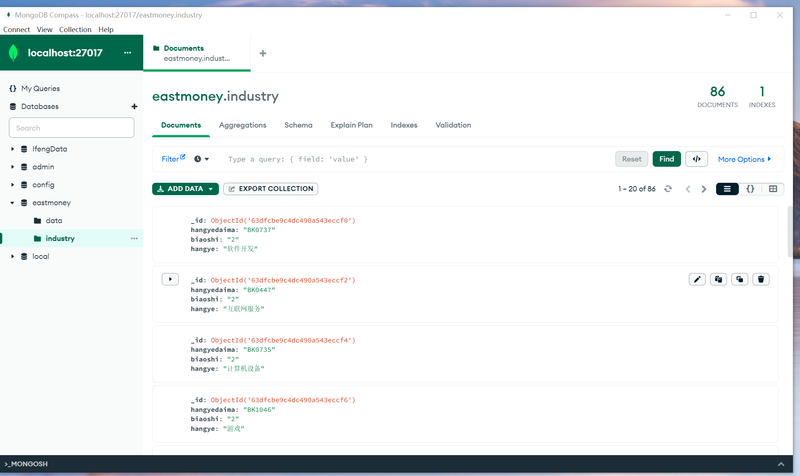This screenshot has height=476, width=800.
Task: Expand More Options in query bar
Action: click(744, 159)
